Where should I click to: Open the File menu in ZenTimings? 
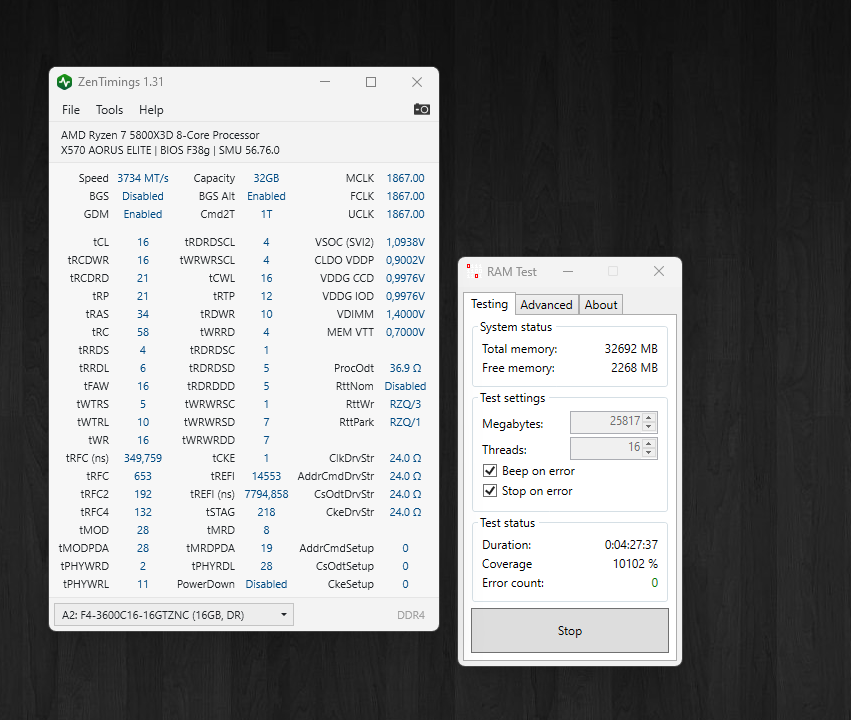(x=71, y=110)
